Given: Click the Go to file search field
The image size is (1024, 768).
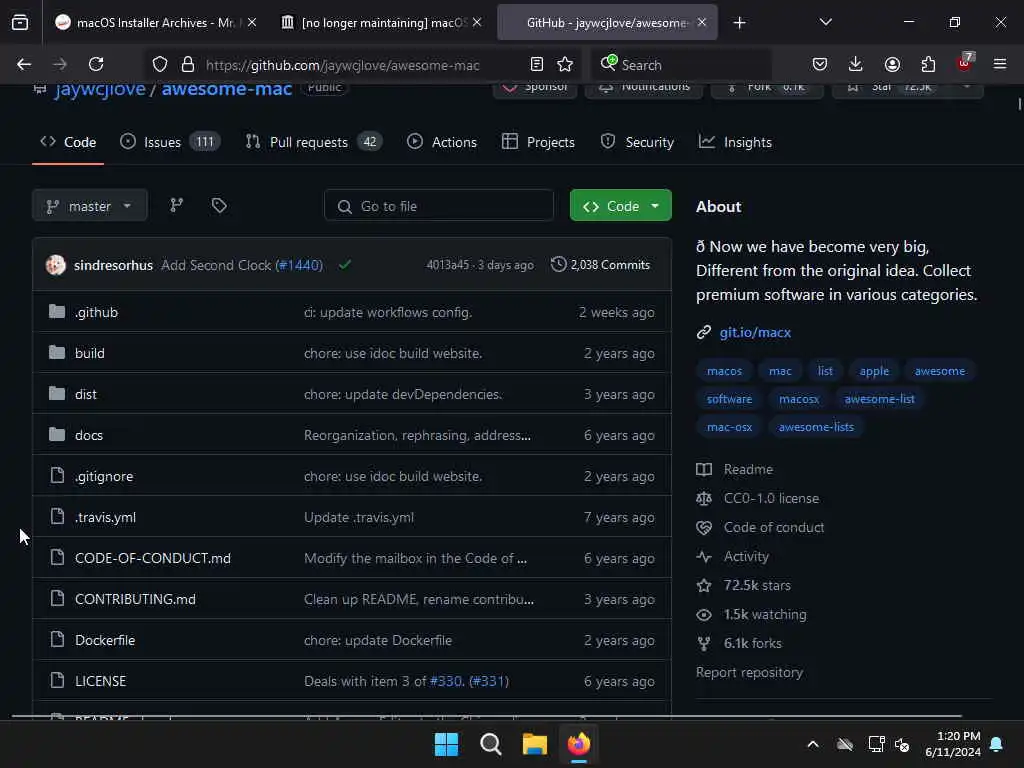Looking at the screenshot, I should point(439,206).
